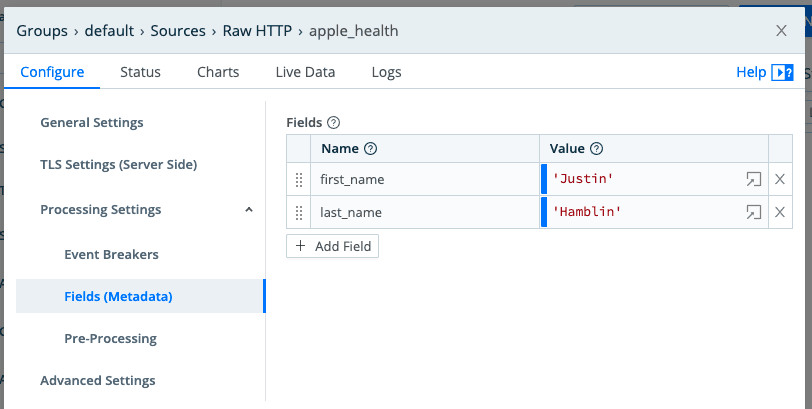View the Live Data tab

tap(305, 72)
